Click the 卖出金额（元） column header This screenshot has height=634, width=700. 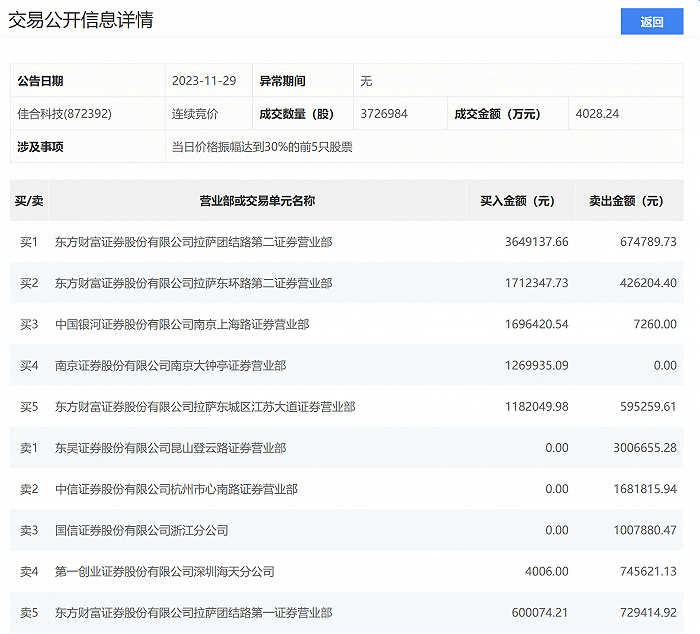pyautogui.click(x=626, y=201)
